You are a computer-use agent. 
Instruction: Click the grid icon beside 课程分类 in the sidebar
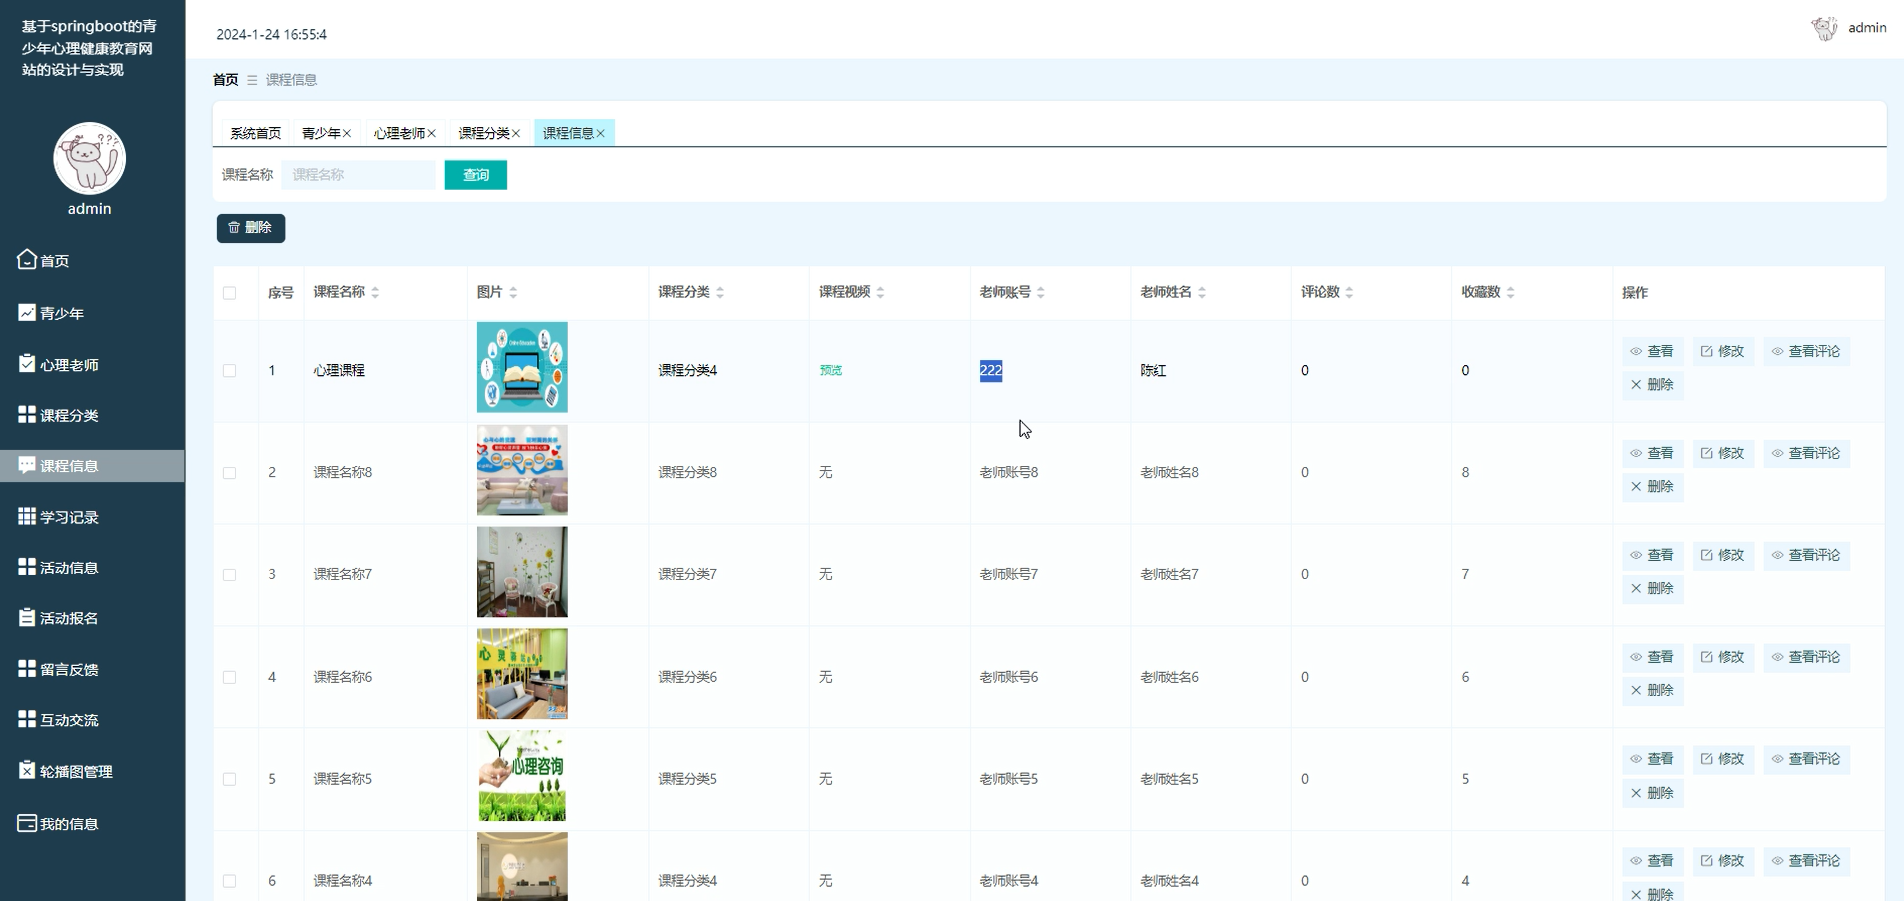(x=27, y=414)
